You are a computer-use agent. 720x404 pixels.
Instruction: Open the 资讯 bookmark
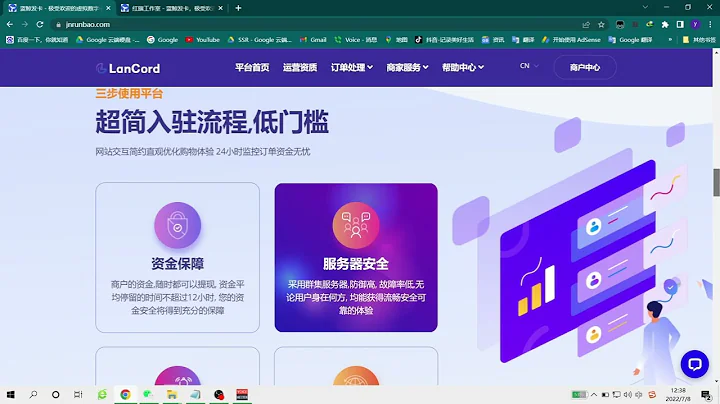pyautogui.click(x=493, y=40)
